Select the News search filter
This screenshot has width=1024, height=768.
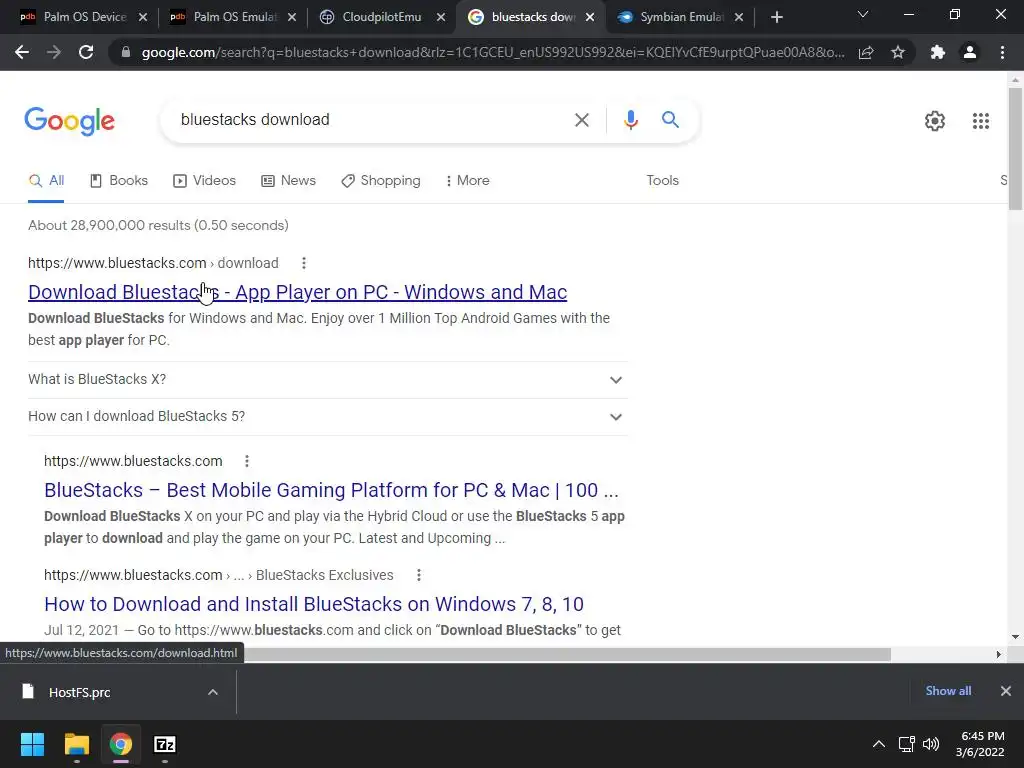[x=289, y=181]
